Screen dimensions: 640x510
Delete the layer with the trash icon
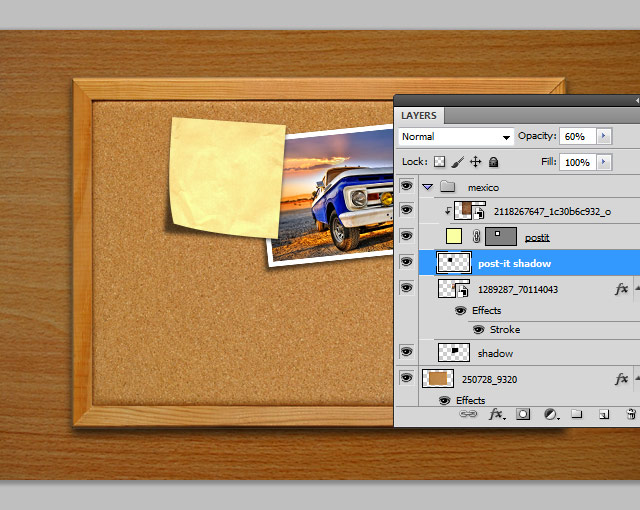tap(630, 414)
